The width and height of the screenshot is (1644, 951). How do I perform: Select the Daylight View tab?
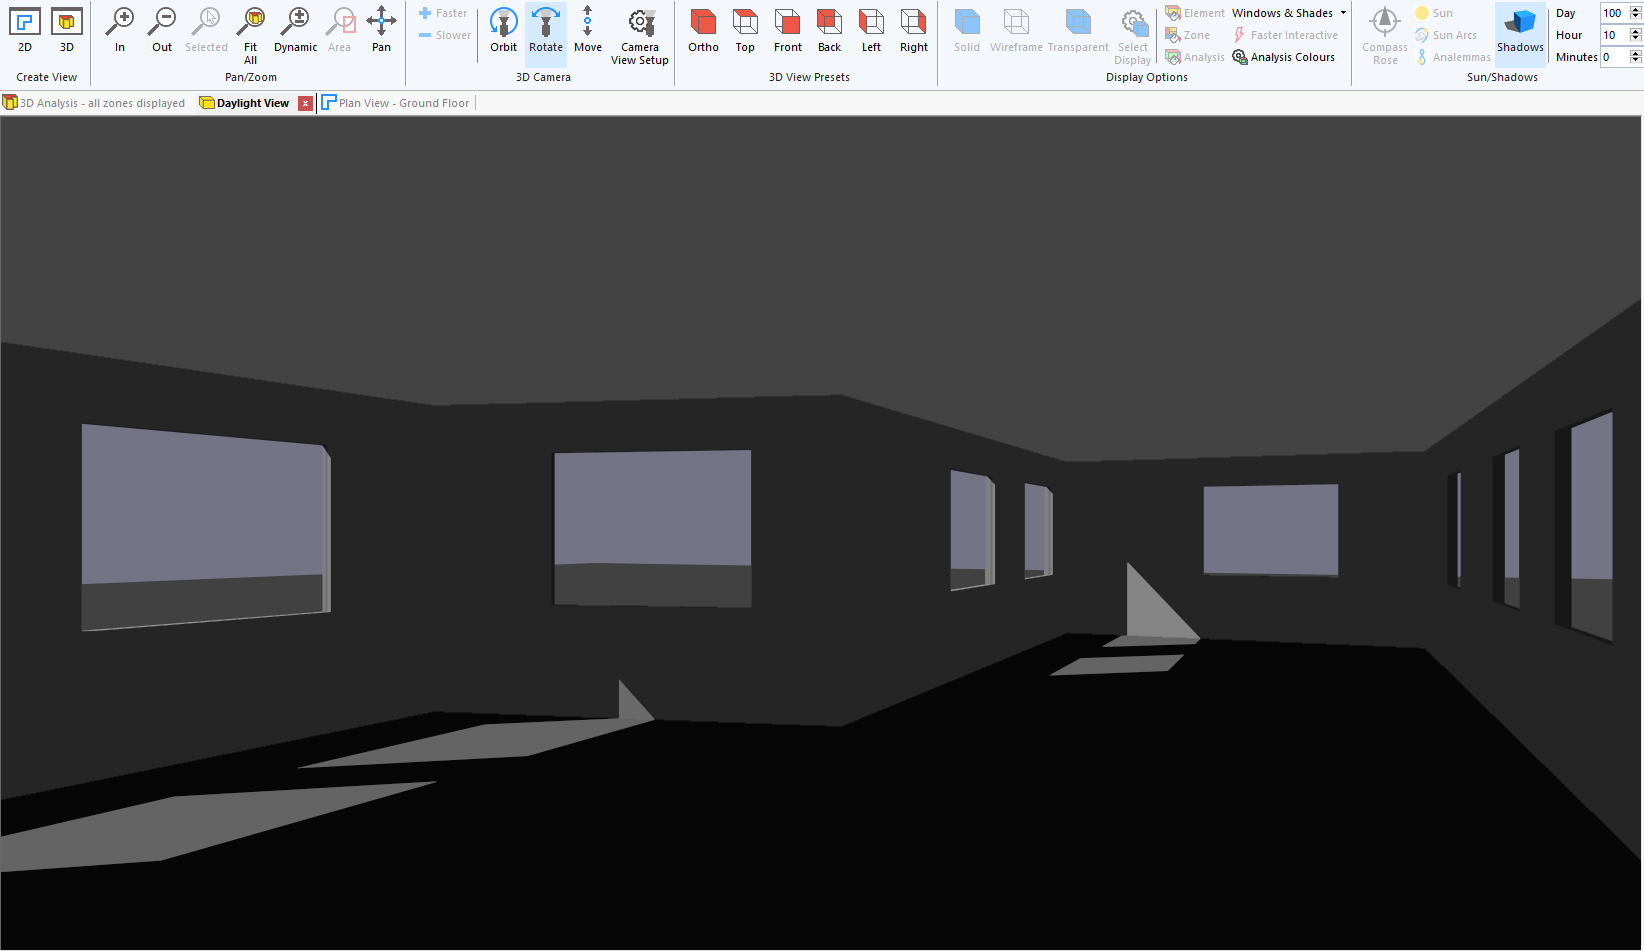click(x=245, y=103)
